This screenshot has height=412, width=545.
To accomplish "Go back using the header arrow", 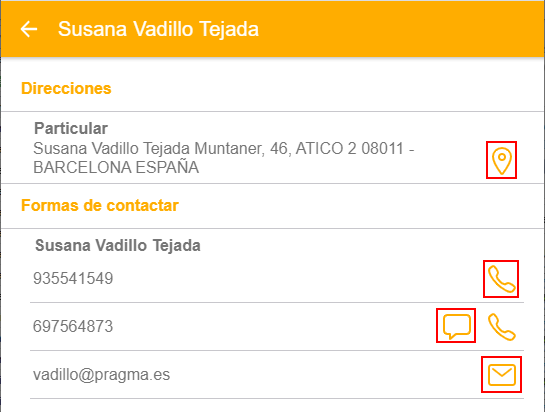I will point(29,29).
